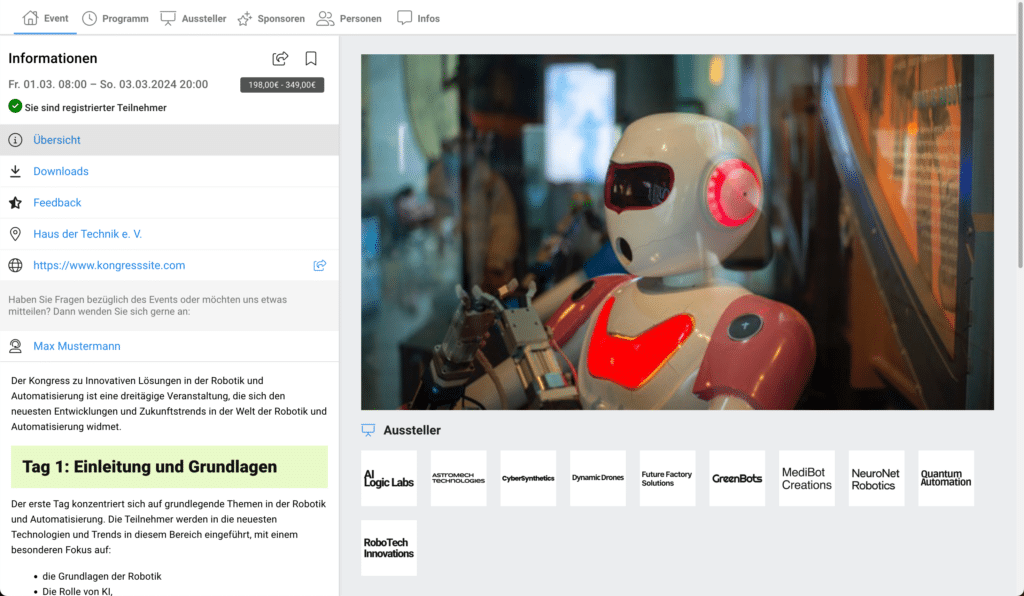Open Haus der Technik e. V. location

tap(88, 234)
